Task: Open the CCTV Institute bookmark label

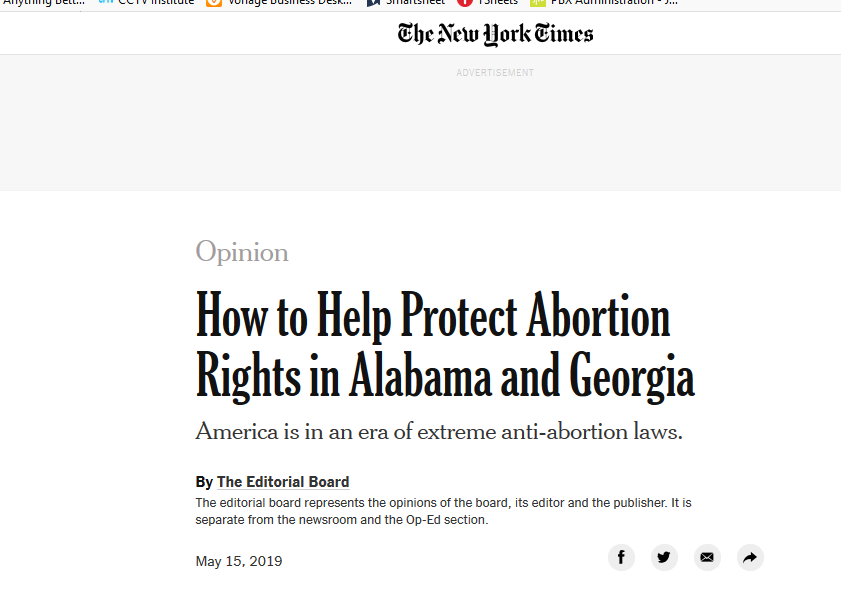Action: 156,3
